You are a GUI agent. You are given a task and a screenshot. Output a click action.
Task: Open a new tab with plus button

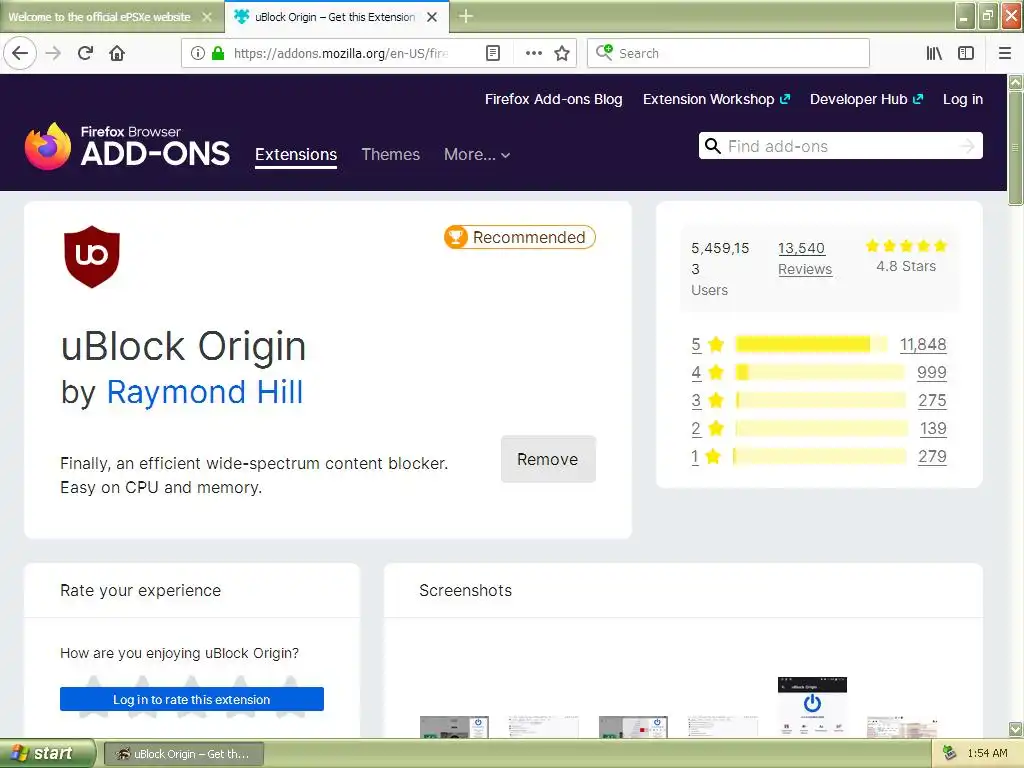tap(466, 16)
